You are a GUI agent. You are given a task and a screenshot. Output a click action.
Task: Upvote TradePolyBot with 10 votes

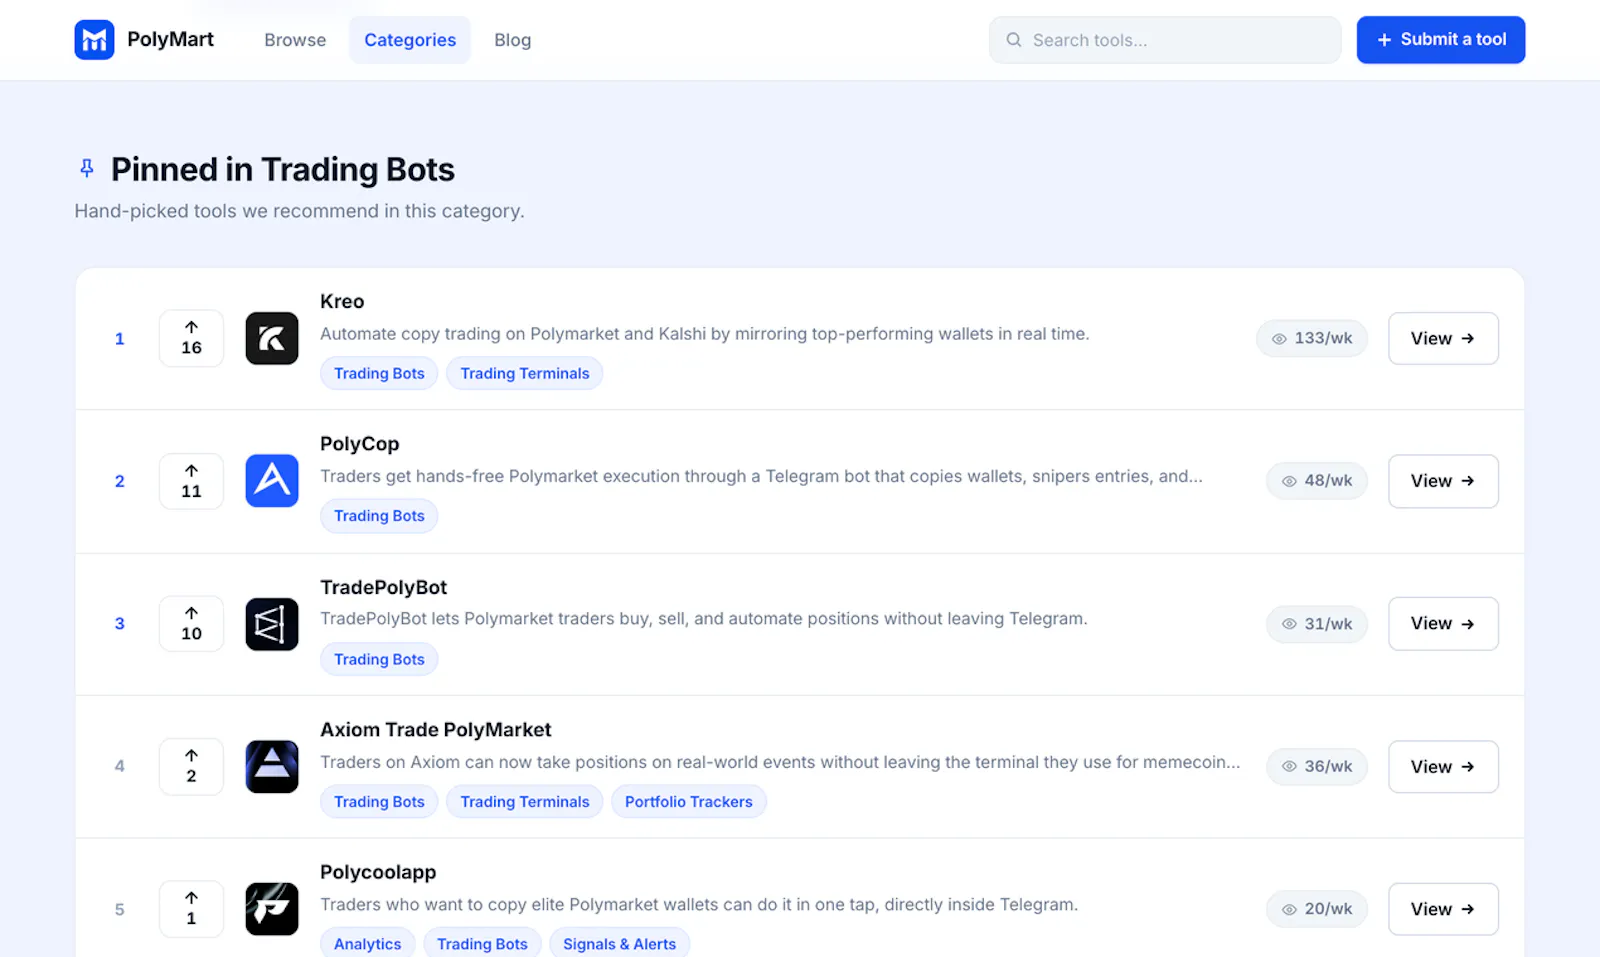tap(191, 624)
